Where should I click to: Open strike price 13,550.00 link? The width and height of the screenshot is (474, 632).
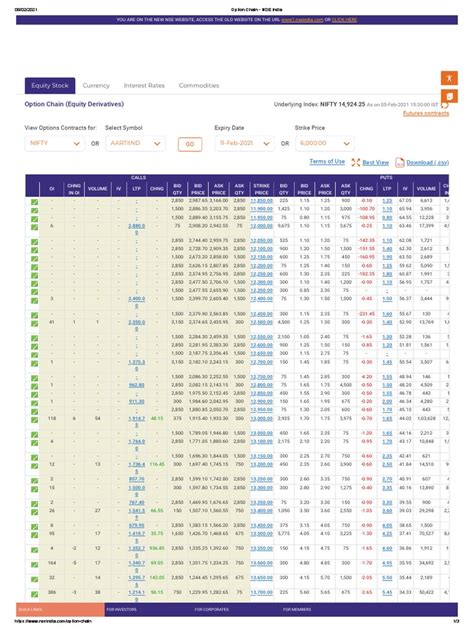(x=262, y=549)
